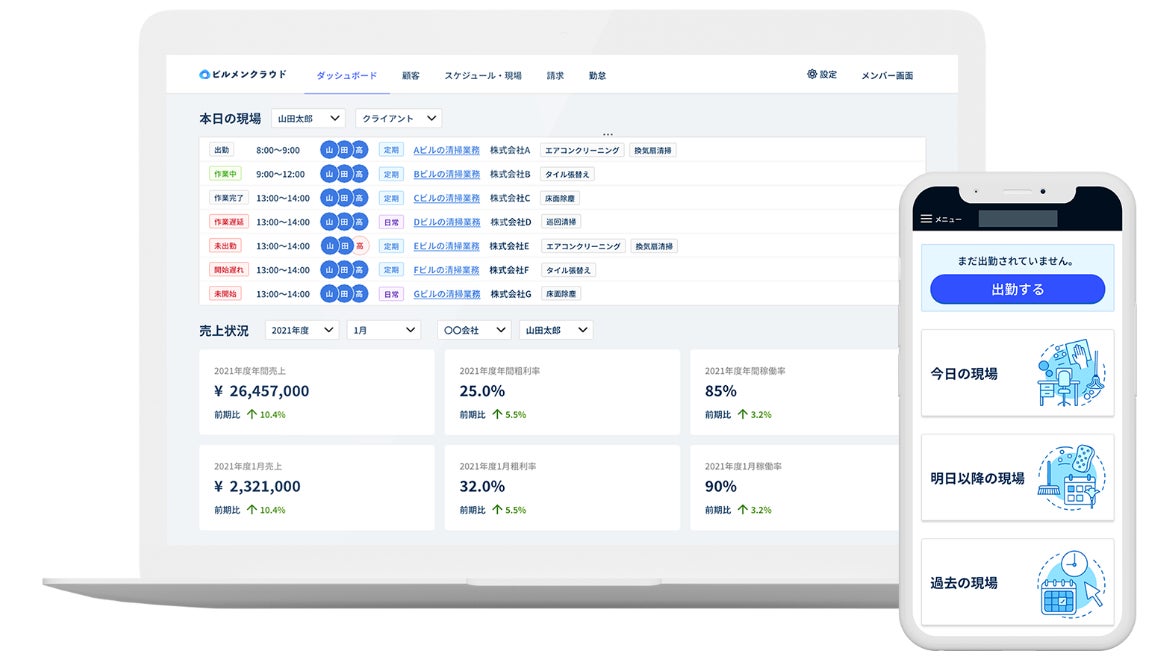Click the 未開始 status badge

(225, 294)
